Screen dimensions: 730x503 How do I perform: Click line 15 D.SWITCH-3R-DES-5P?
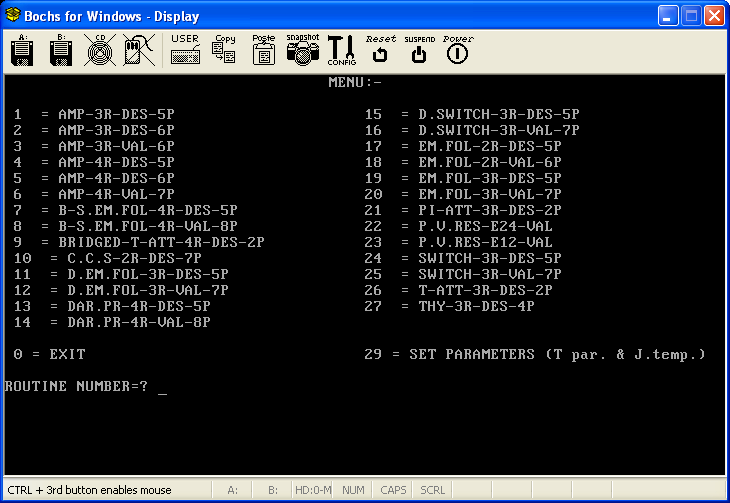472,114
